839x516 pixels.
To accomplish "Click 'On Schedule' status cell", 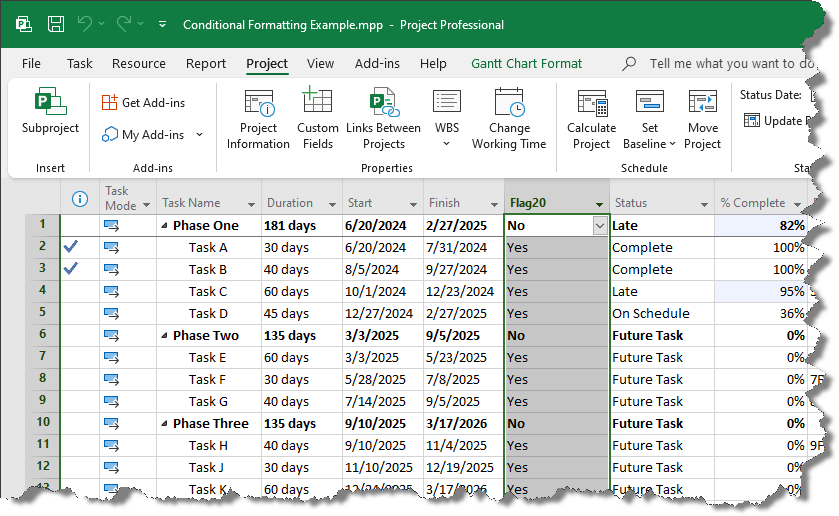I will pos(661,314).
